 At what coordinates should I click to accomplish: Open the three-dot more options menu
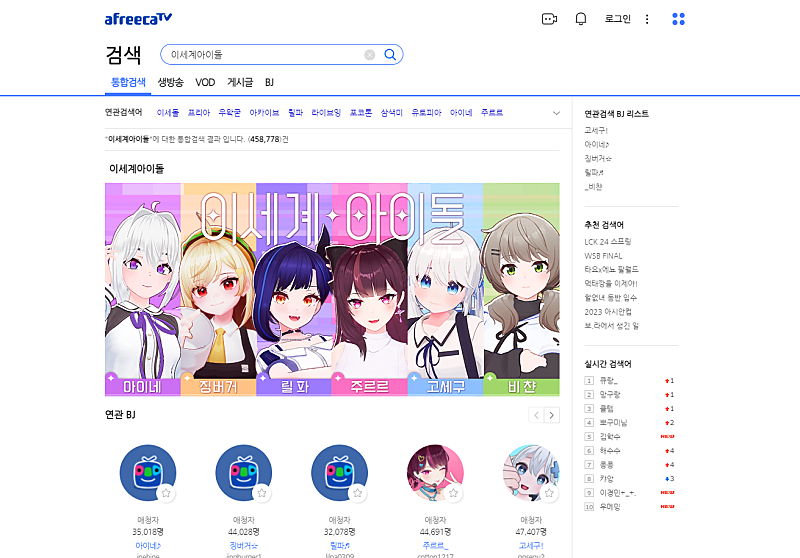point(647,19)
